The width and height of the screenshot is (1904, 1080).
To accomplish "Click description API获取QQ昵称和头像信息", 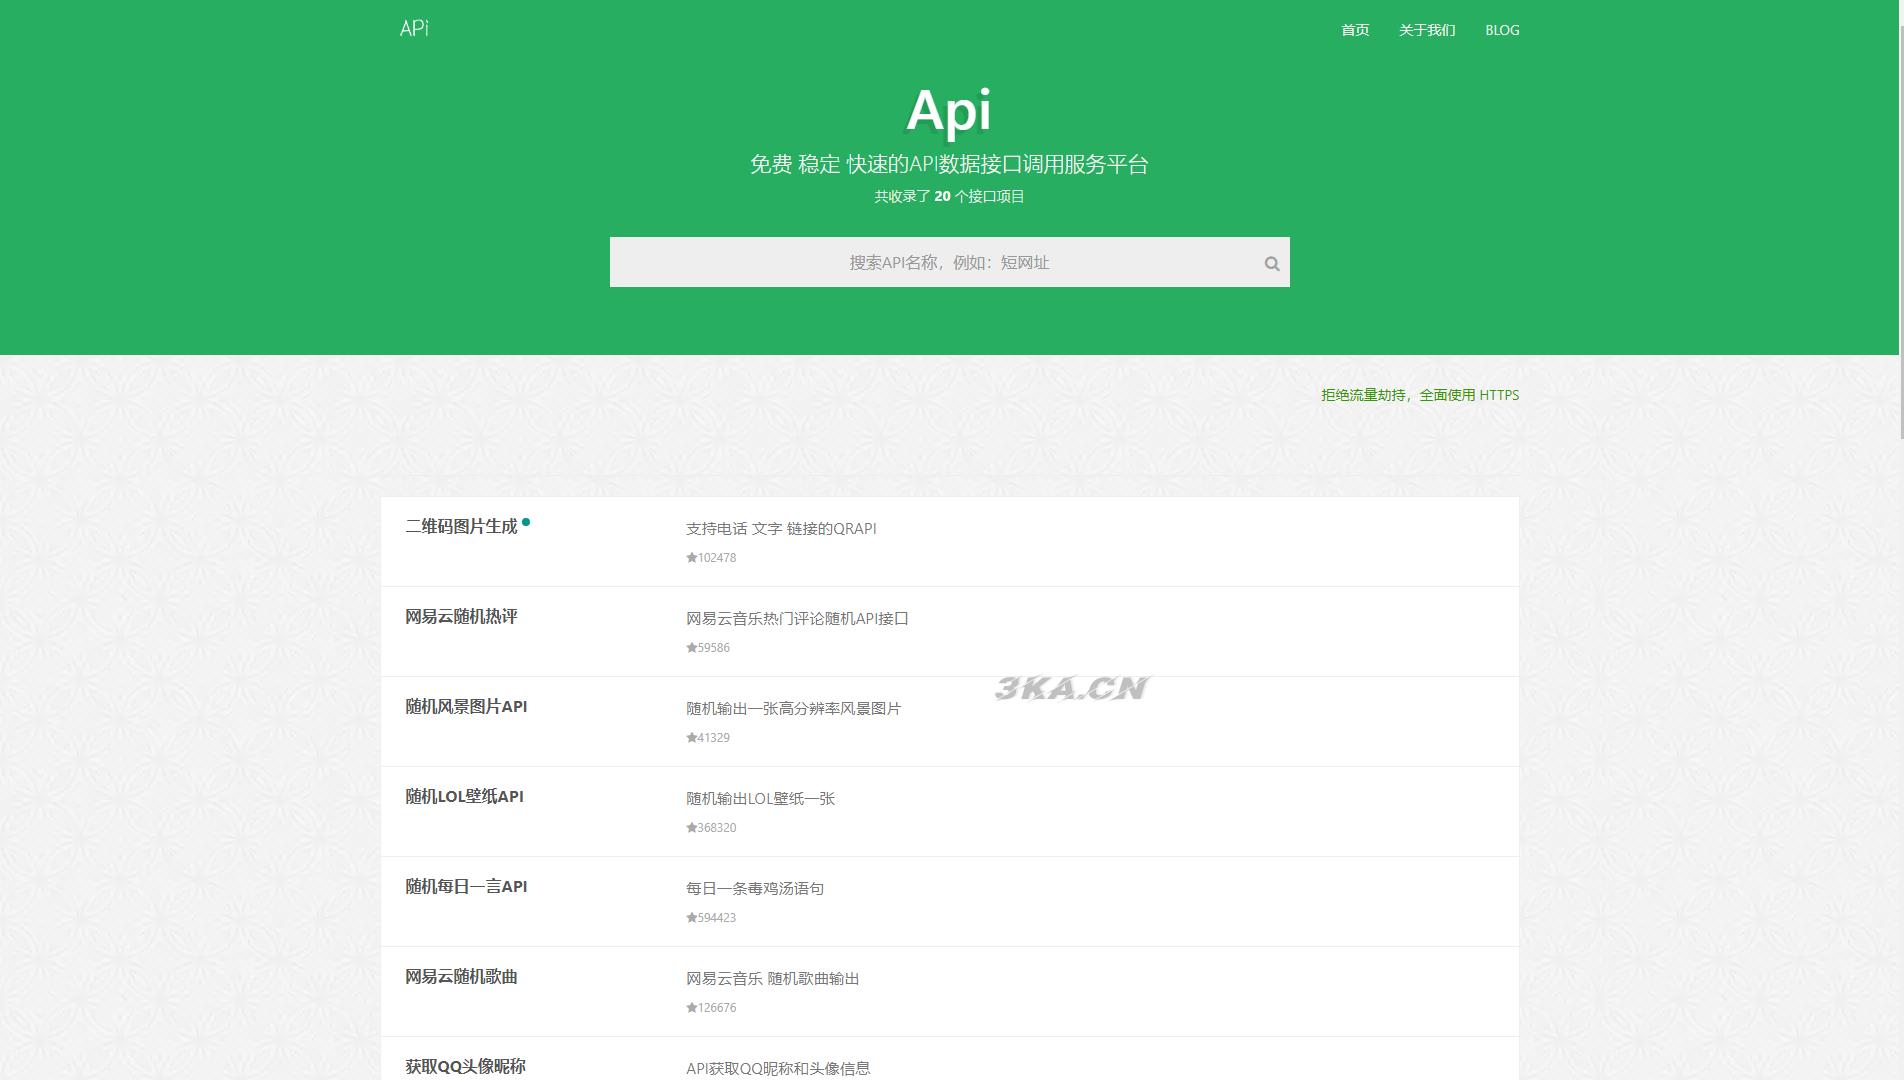I will coord(778,1068).
